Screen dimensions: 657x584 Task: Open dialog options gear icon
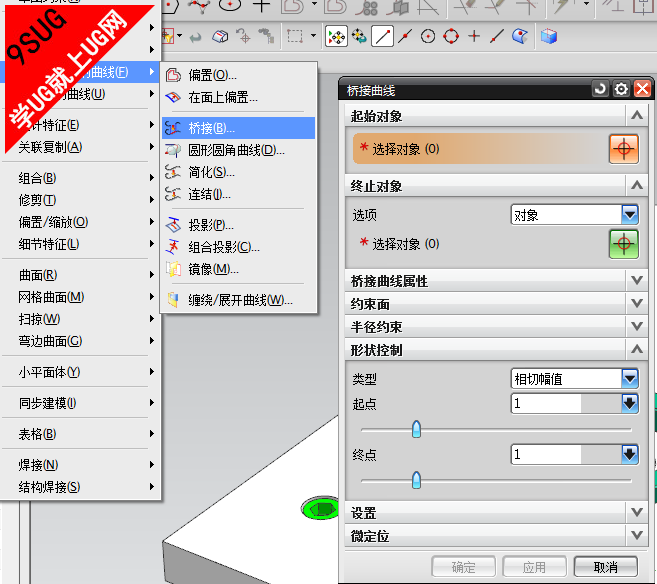pyautogui.click(x=621, y=89)
